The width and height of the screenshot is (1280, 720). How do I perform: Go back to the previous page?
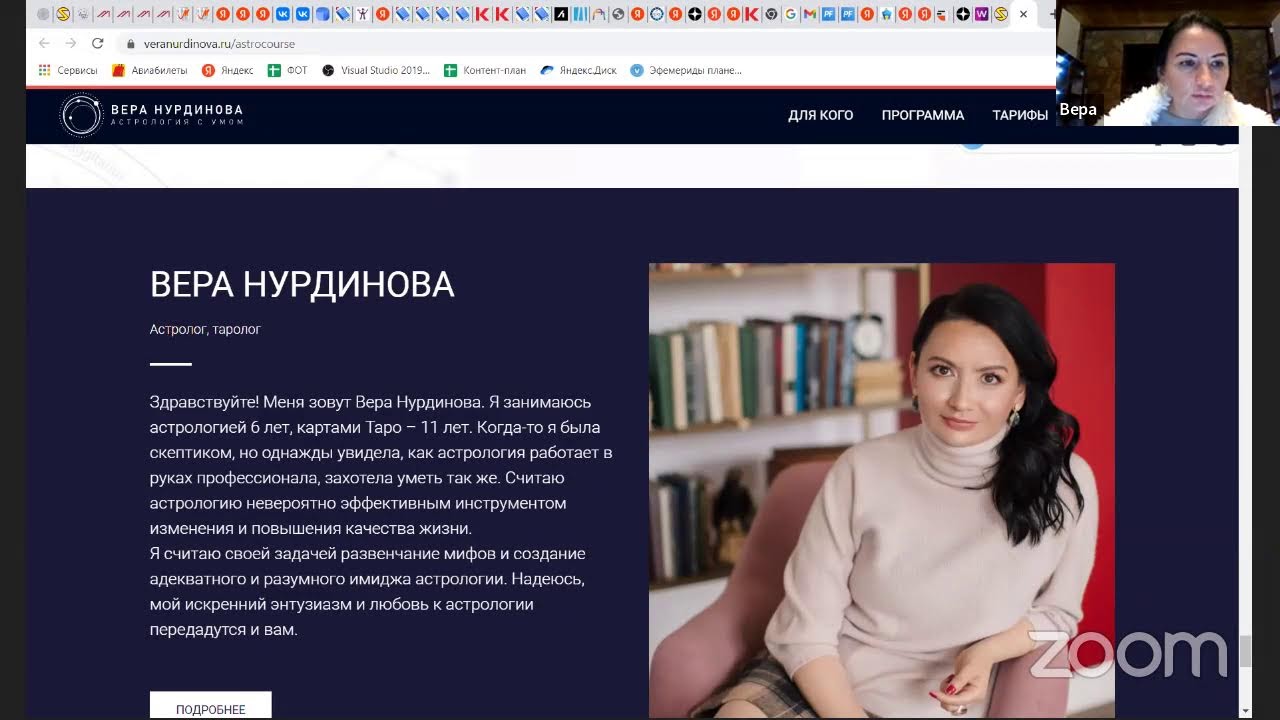[x=44, y=43]
